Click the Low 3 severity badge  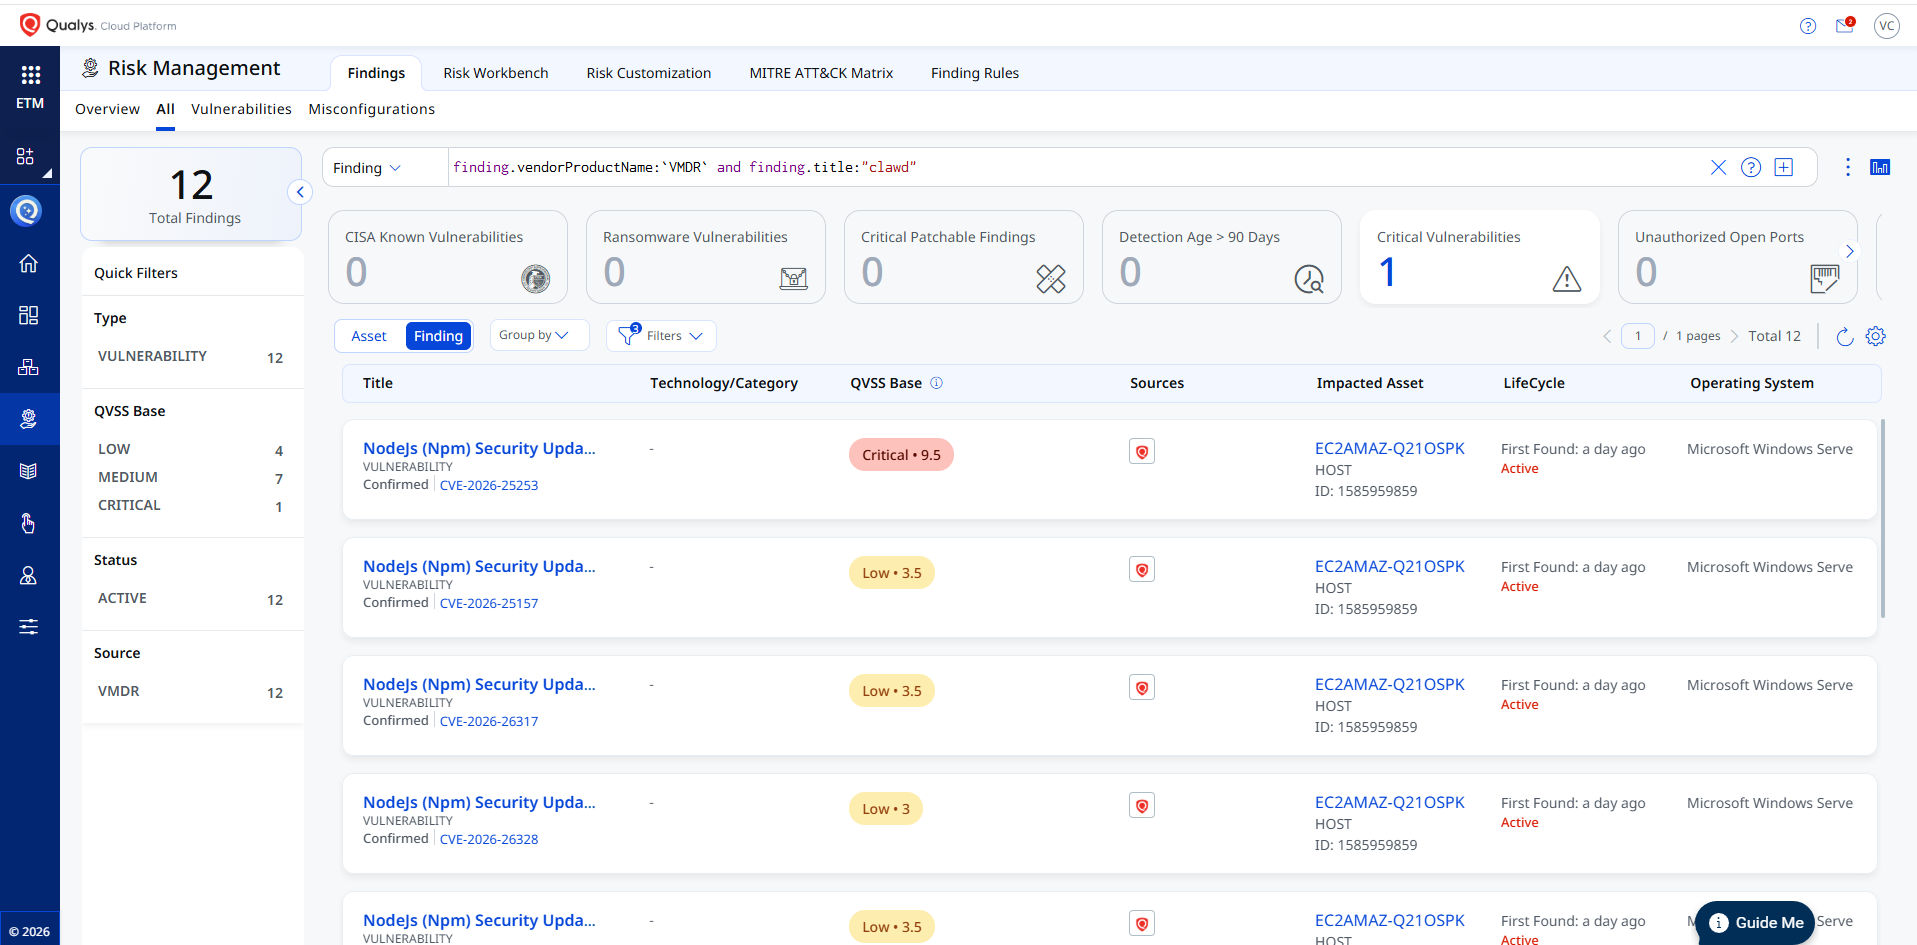point(886,809)
